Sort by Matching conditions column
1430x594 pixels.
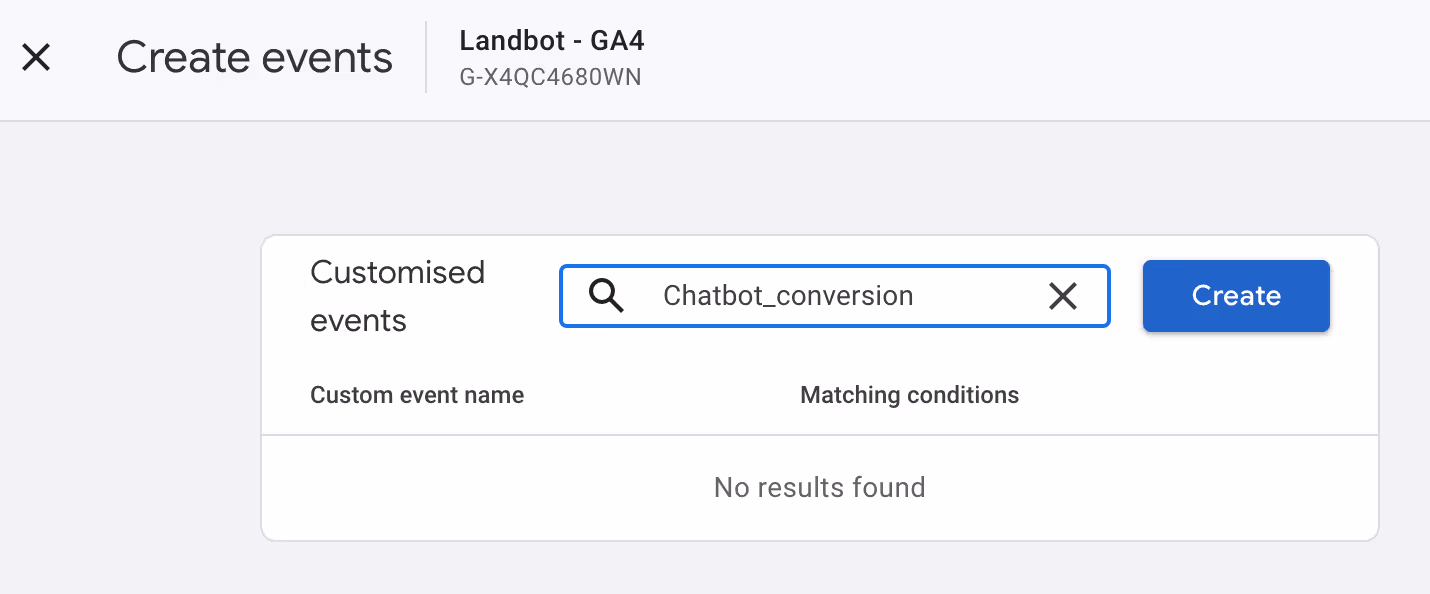coord(909,395)
